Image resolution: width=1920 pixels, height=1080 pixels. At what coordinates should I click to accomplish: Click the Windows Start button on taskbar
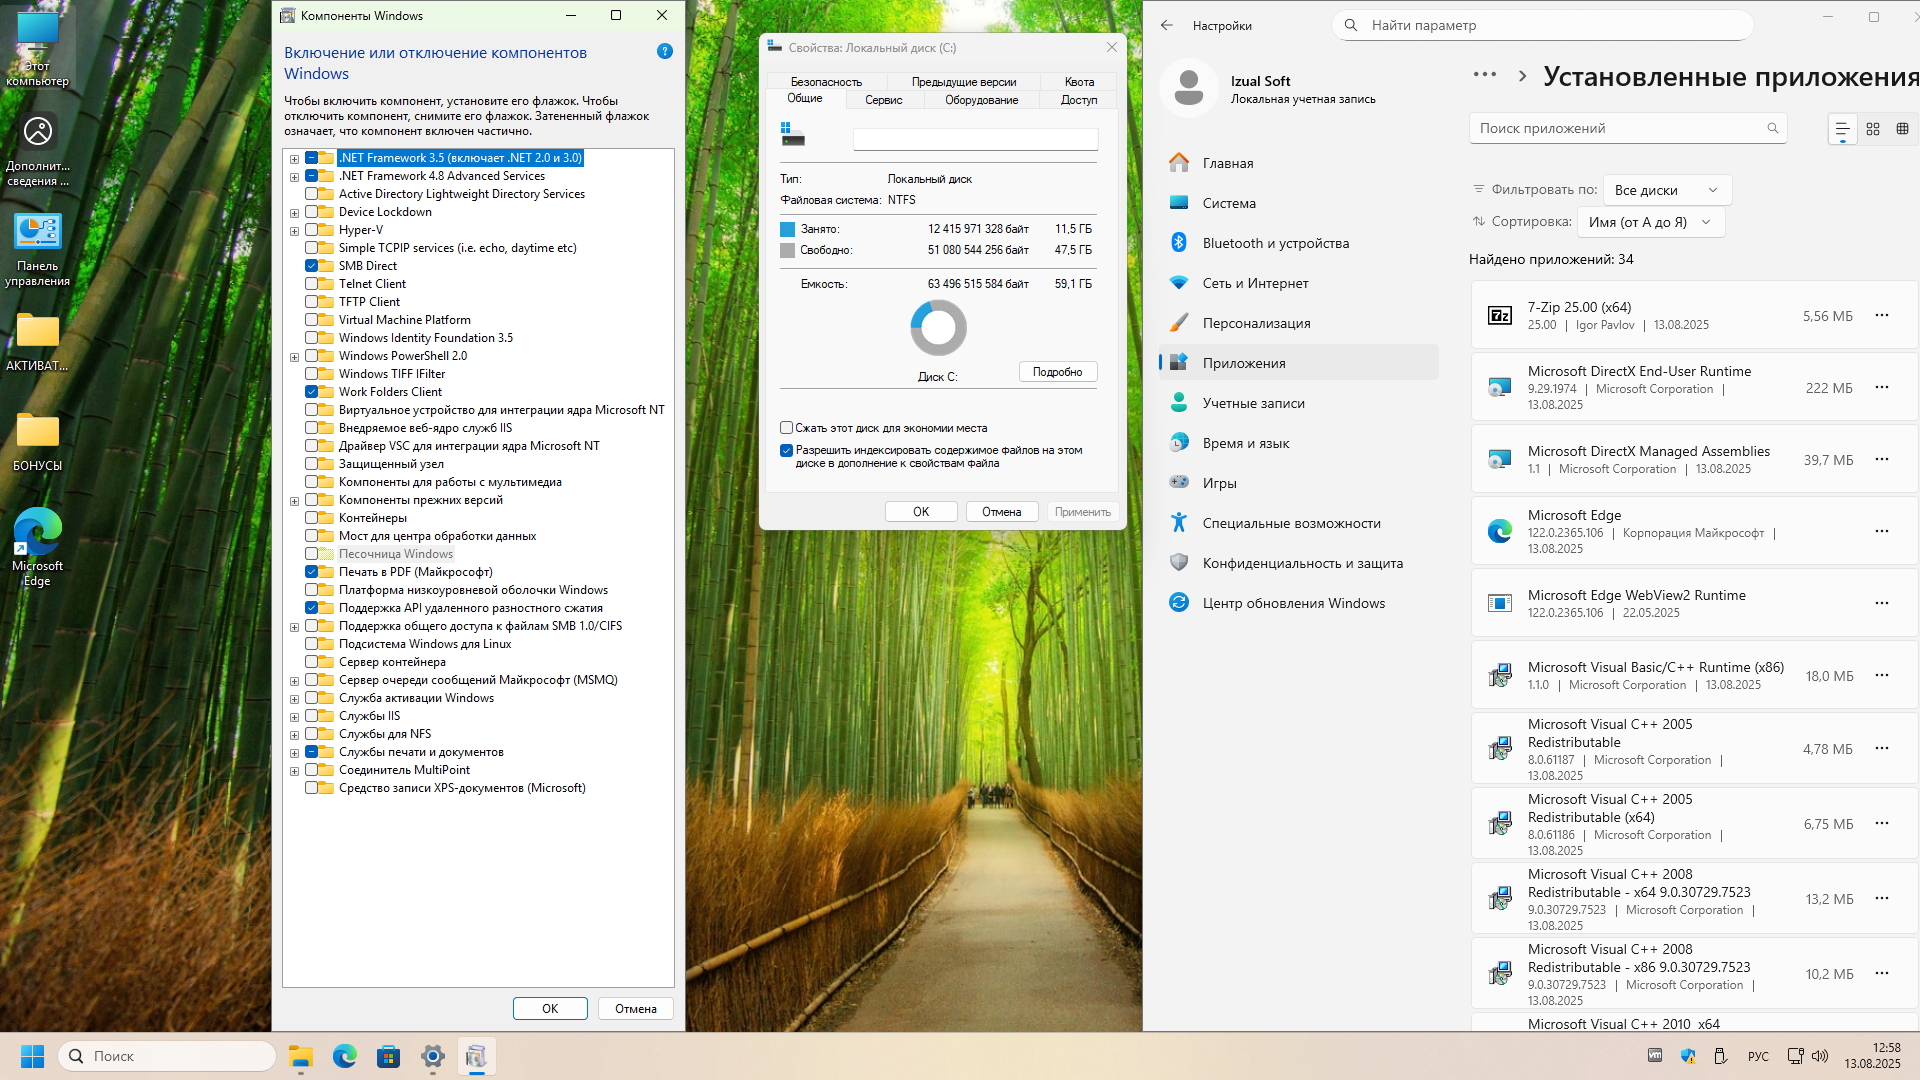click(32, 1056)
